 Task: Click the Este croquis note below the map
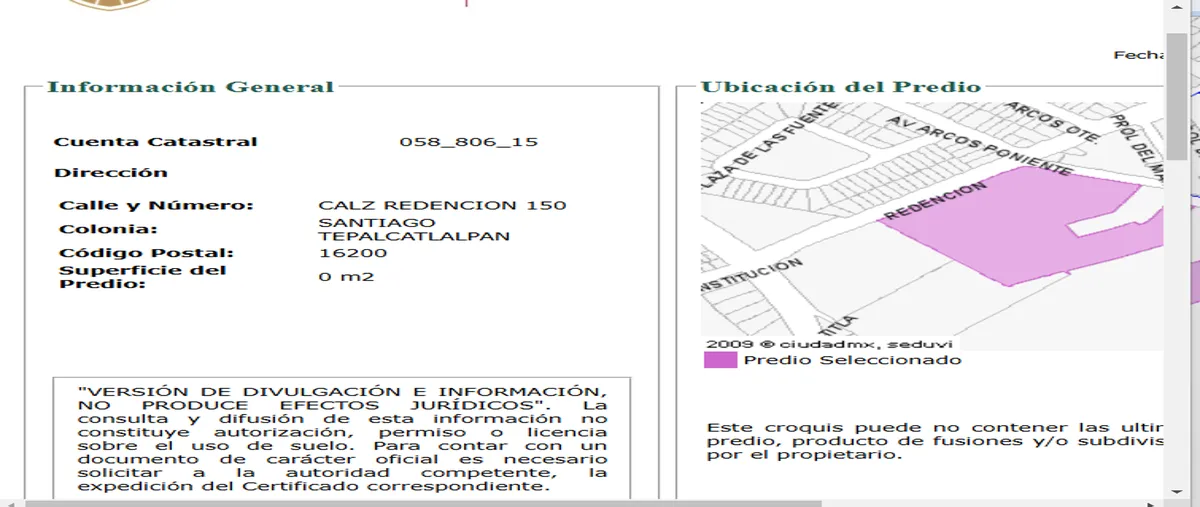tap(935, 441)
